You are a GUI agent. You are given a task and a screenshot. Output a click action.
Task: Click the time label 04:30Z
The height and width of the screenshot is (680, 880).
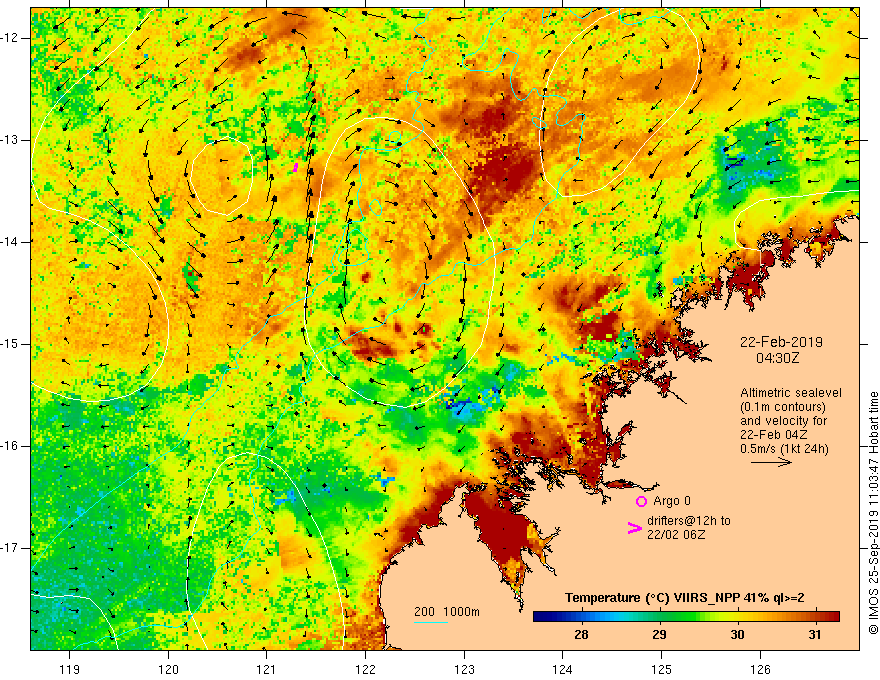[x=777, y=358]
